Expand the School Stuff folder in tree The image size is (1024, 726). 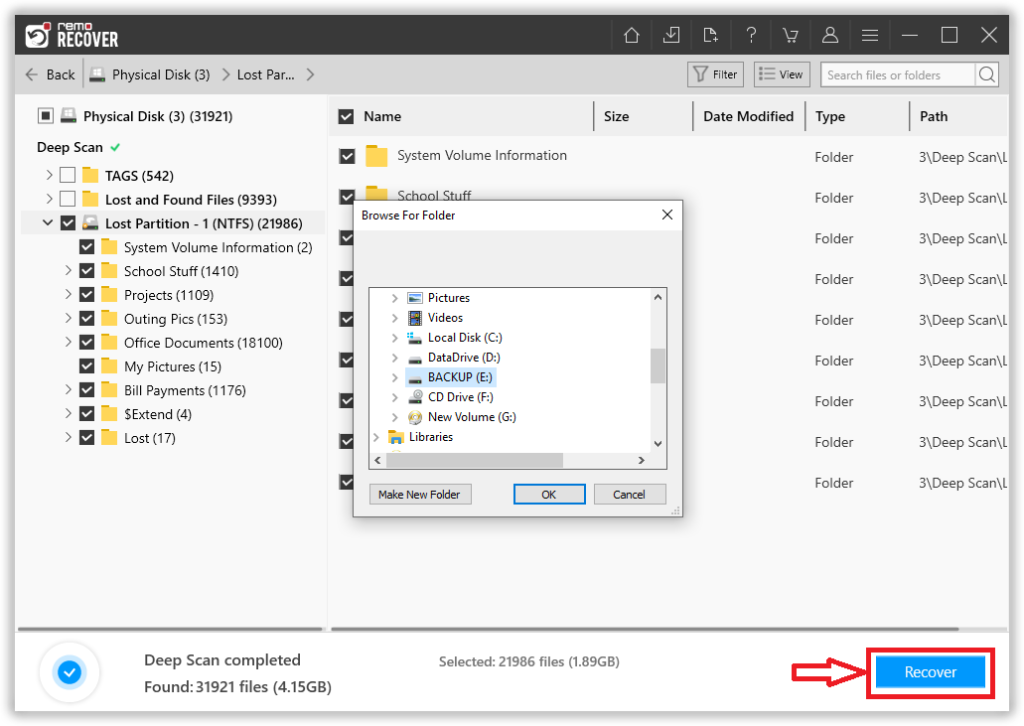click(x=68, y=270)
